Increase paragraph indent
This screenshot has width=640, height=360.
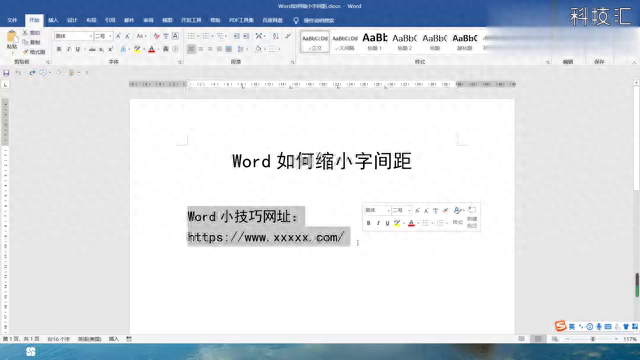coord(246,36)
